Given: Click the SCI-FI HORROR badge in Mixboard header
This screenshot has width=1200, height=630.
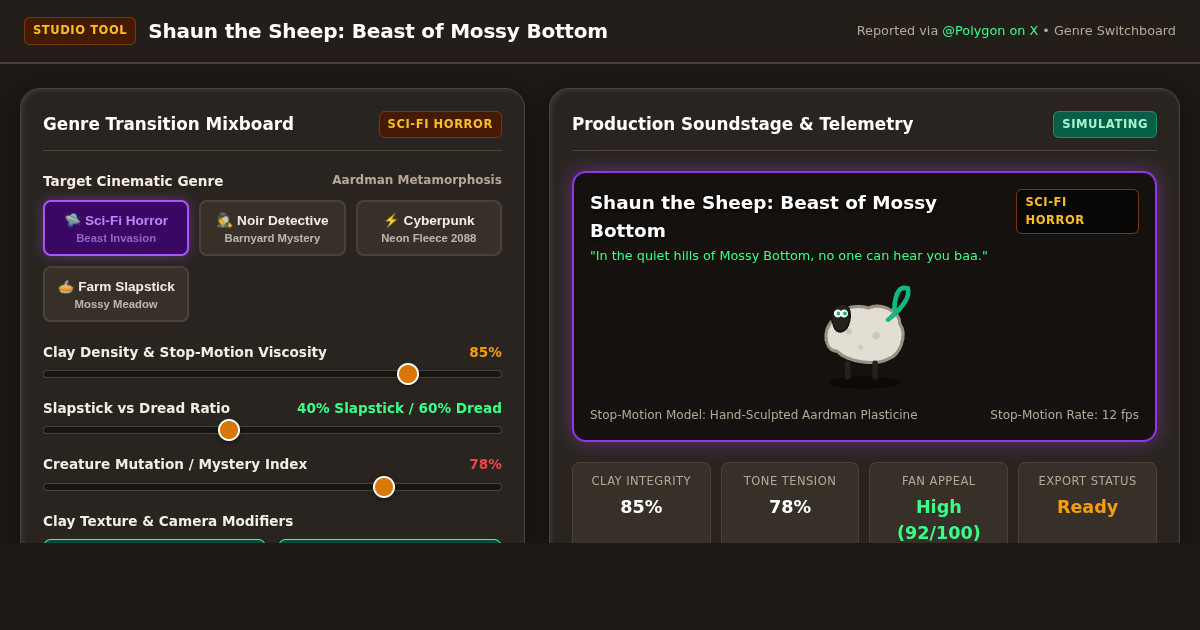Looking at the screenshot, I should (x=440, y=125).
